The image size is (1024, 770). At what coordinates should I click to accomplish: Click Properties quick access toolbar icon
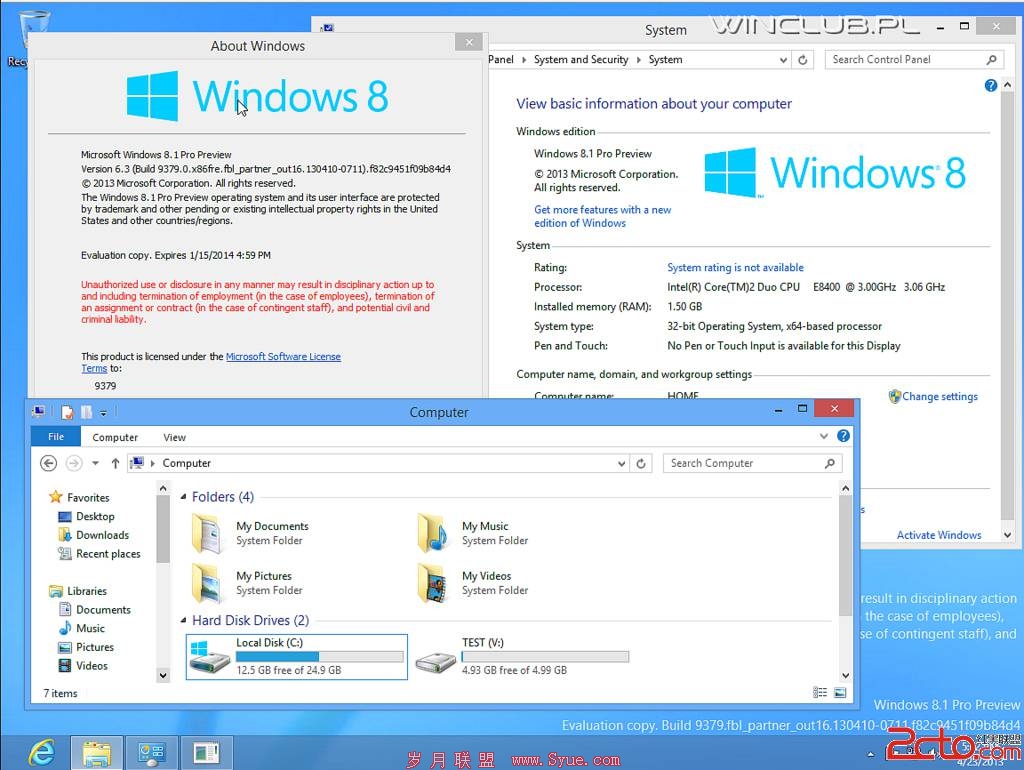click(x=67, y=412)
